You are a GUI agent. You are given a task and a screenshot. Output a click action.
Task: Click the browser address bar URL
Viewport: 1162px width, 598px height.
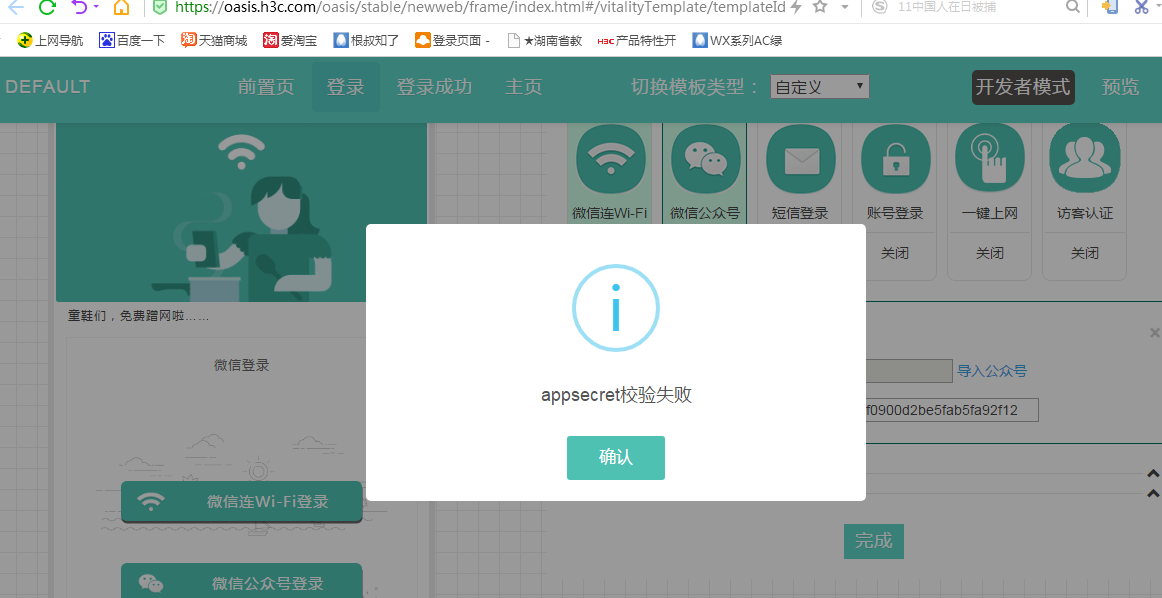pyautogui.click(x=480, y=7)
